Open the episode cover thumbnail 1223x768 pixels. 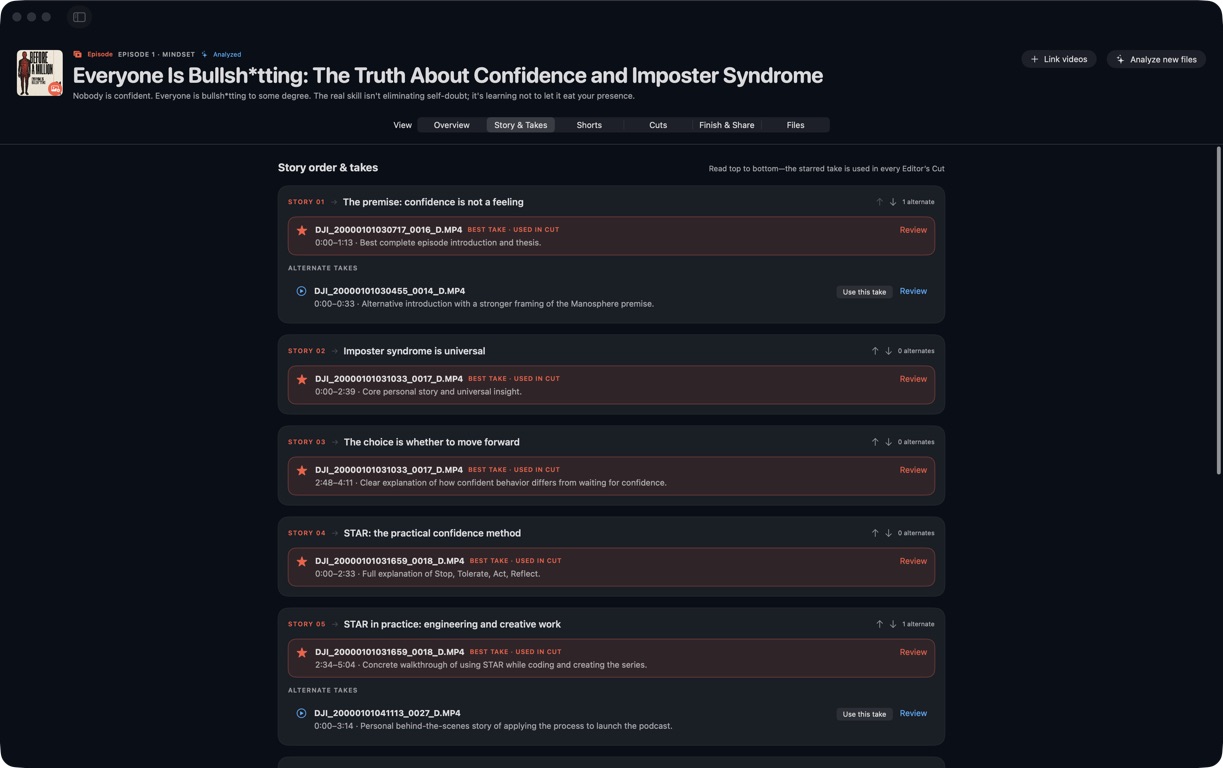point(40,73)
